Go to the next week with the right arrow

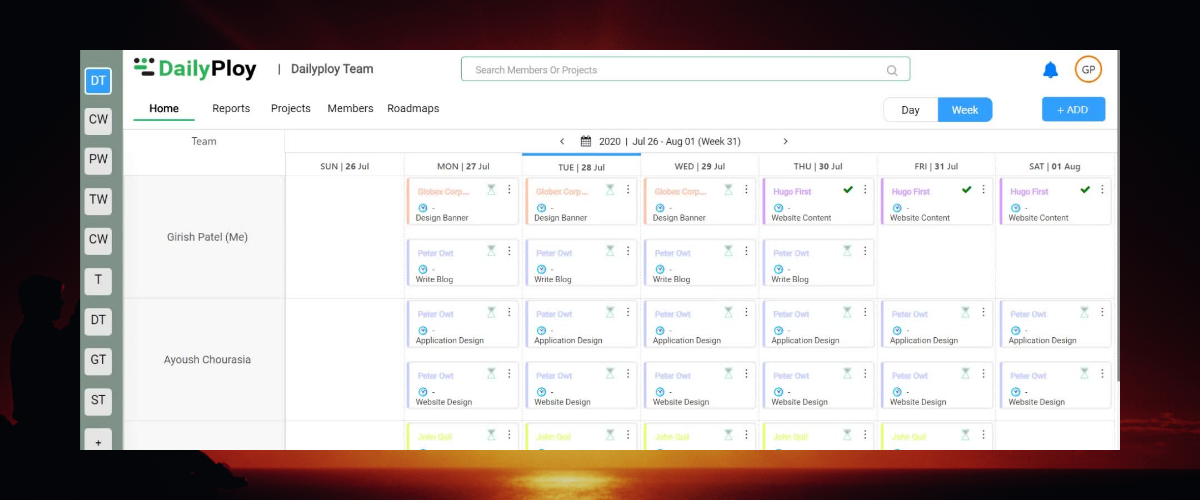[x=785, y=142]
